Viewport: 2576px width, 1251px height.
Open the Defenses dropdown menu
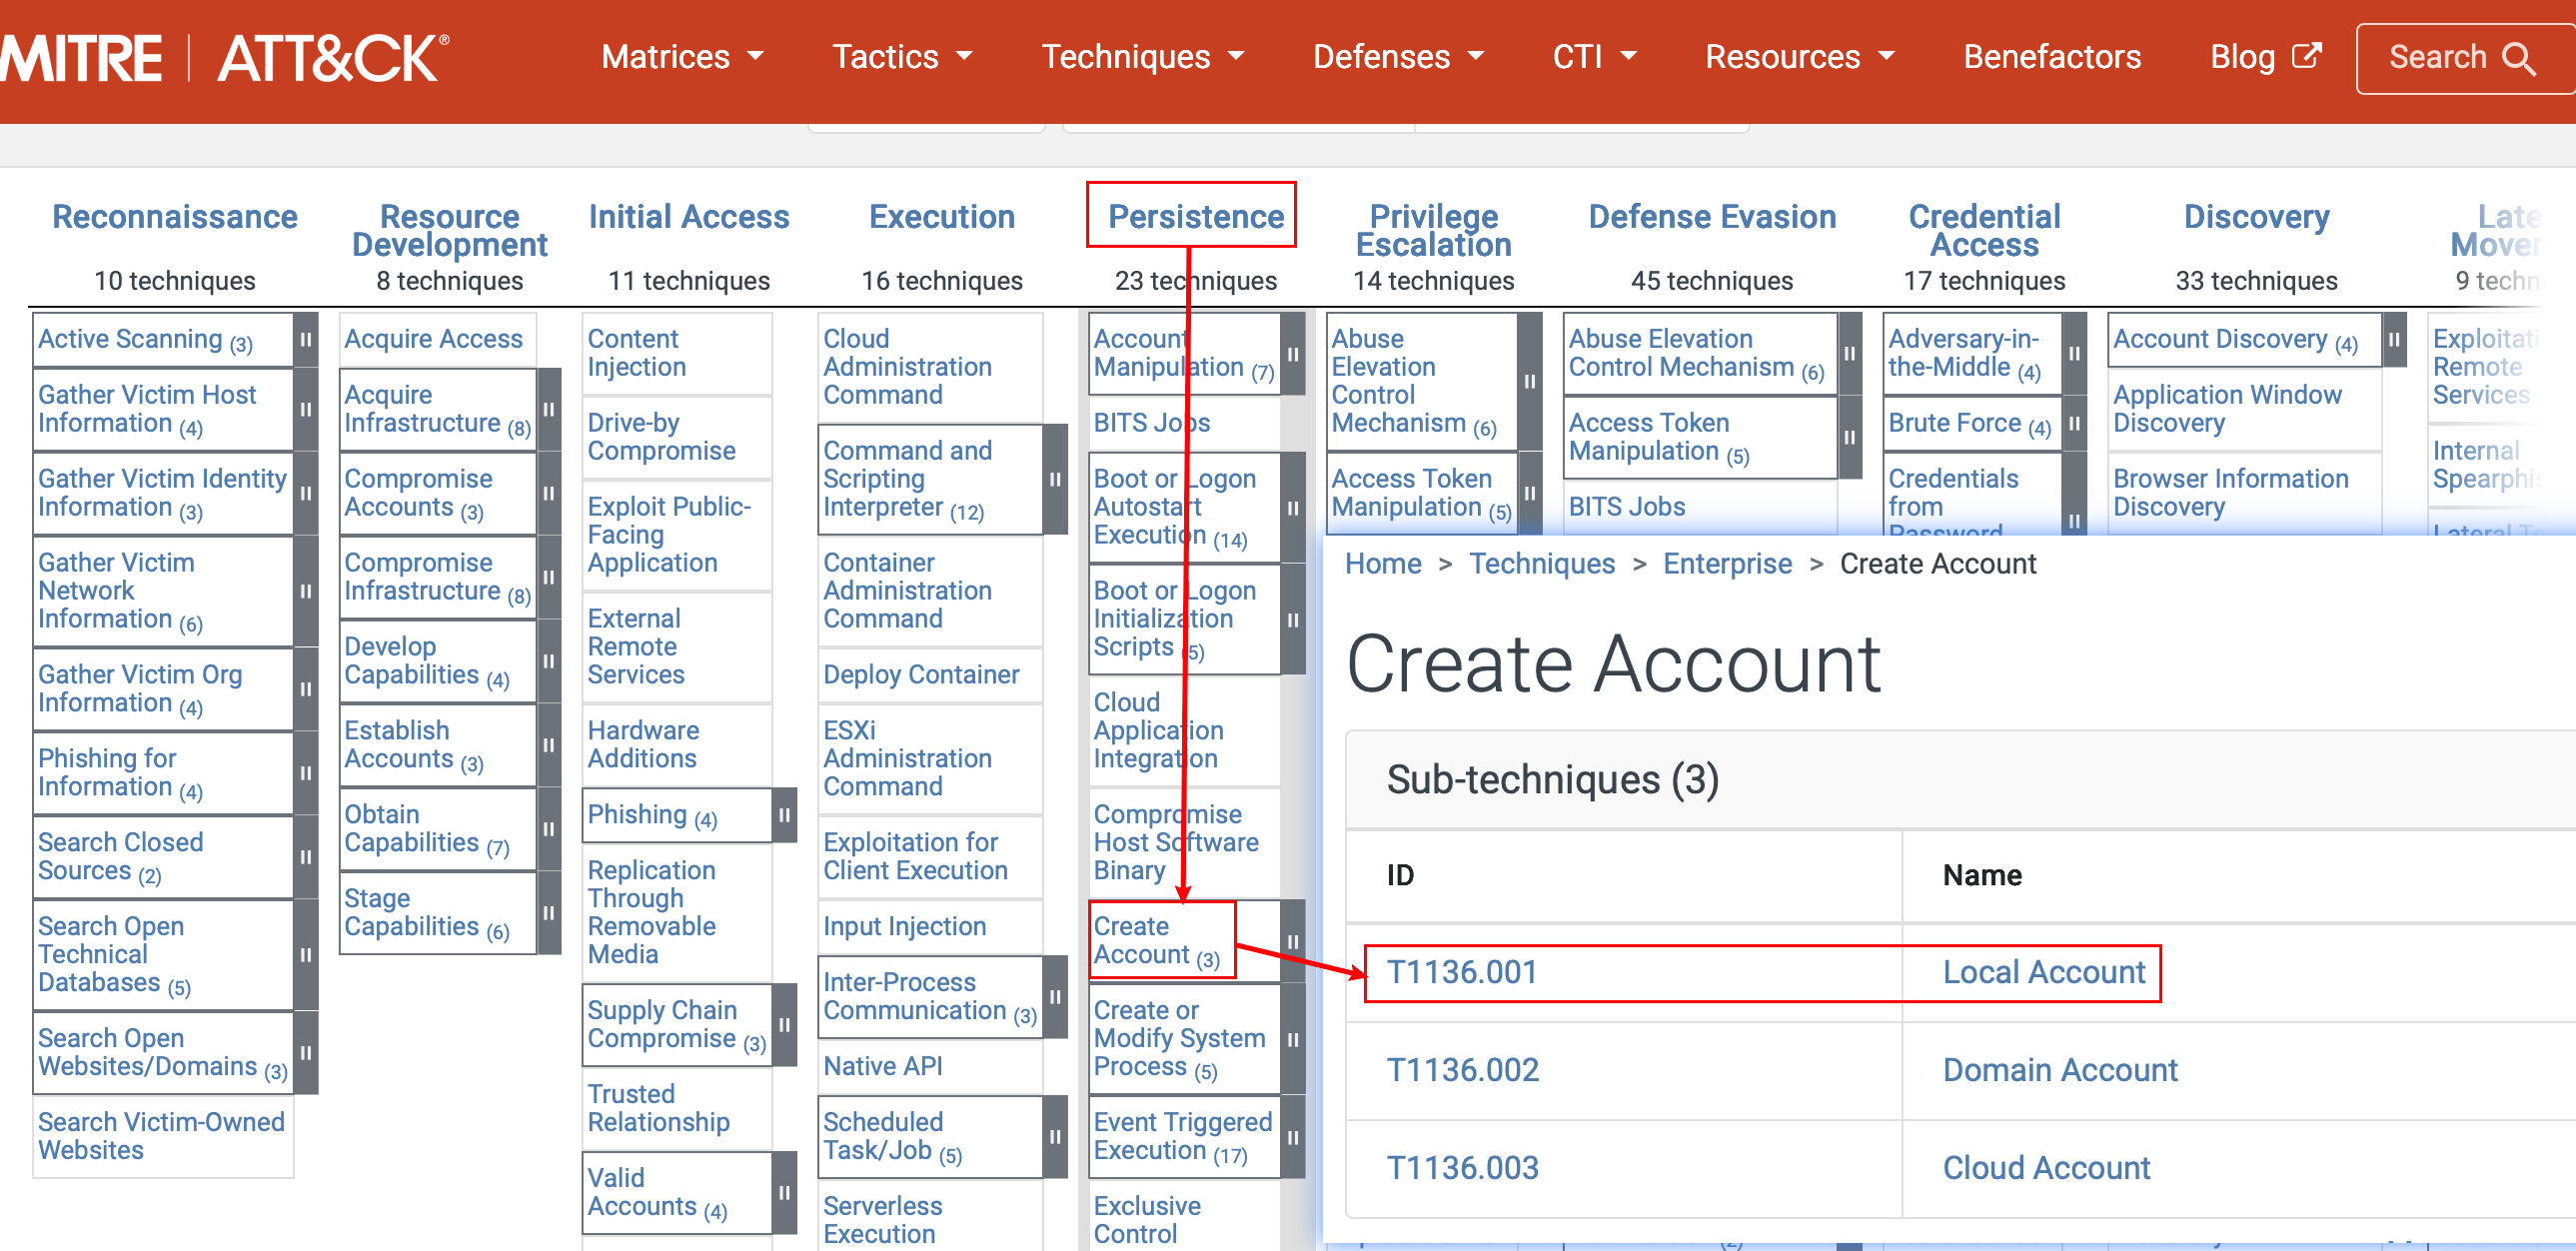[1398, 57]
